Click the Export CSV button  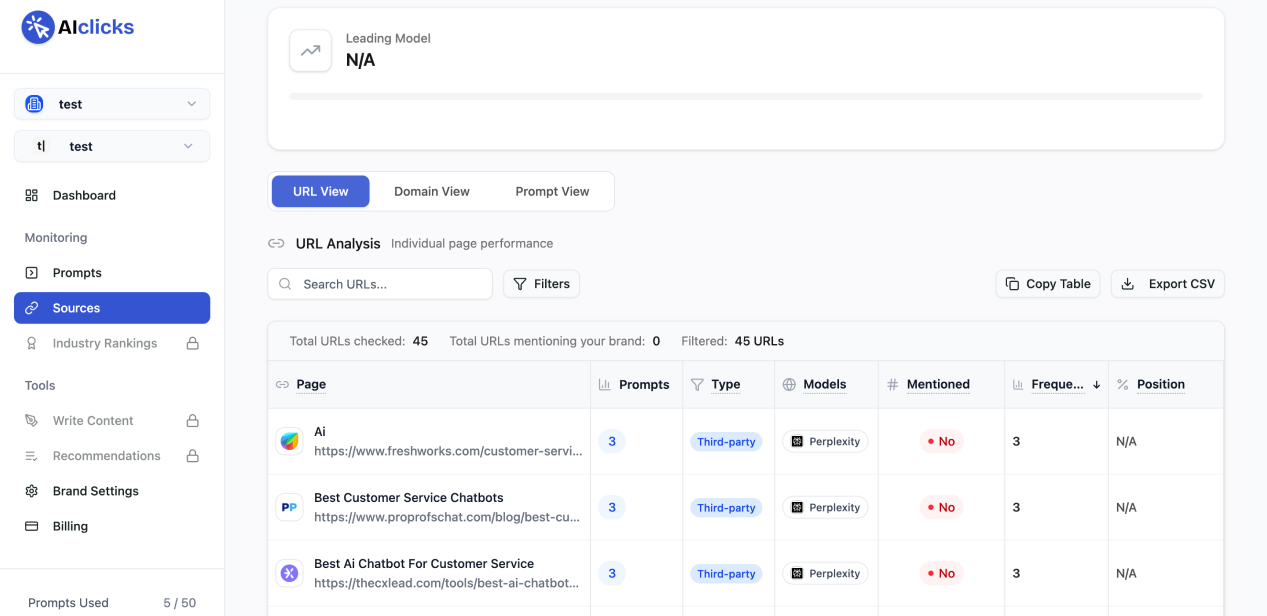coord(1167,284)
